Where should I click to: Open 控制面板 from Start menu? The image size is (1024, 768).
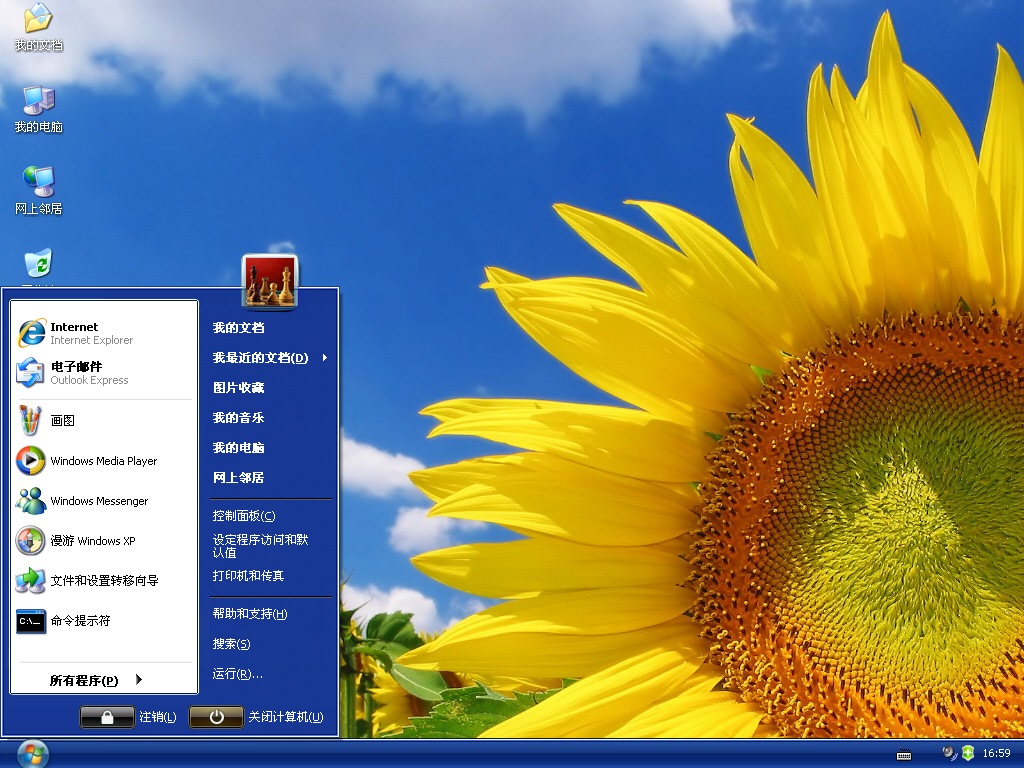pyautogui.click(x=243, y=516)
